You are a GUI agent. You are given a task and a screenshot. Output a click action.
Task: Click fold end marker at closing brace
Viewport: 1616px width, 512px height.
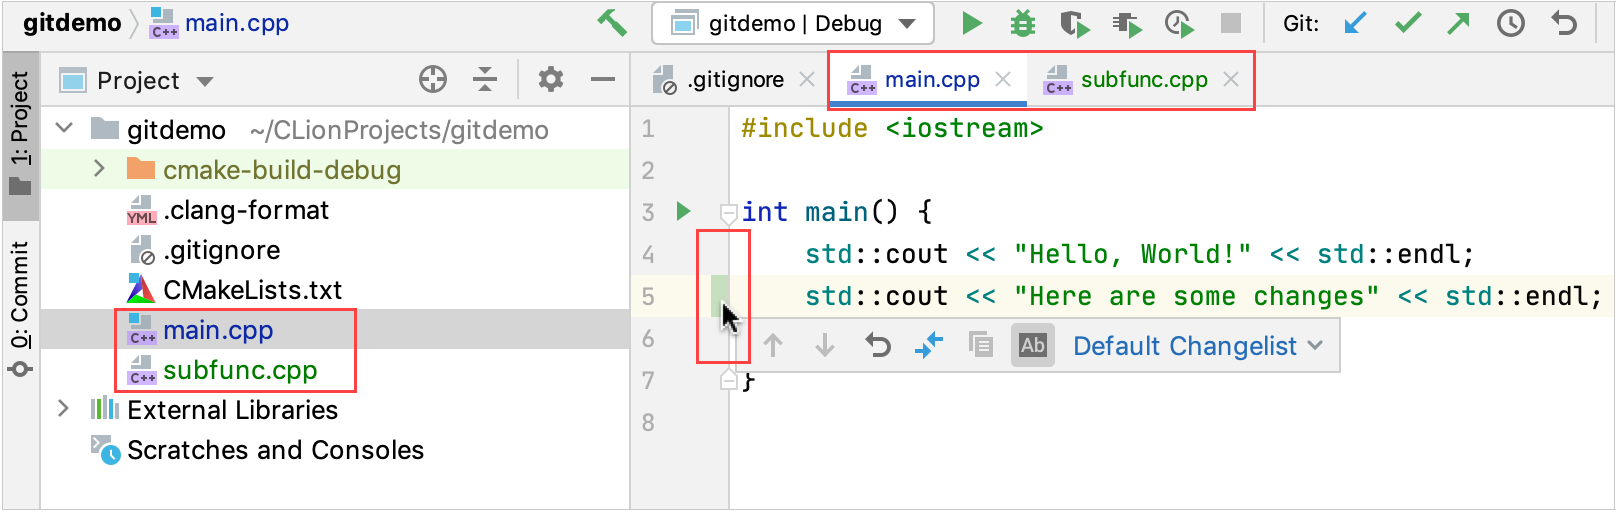pos(728,380)
